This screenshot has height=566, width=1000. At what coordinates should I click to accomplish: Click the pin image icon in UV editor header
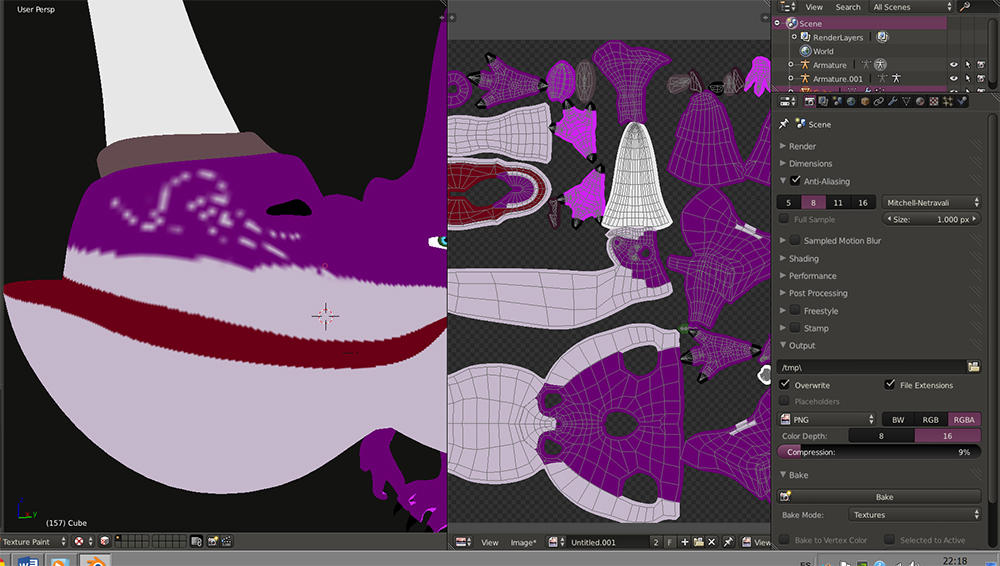pyautogui.click(x=728, y=542)
